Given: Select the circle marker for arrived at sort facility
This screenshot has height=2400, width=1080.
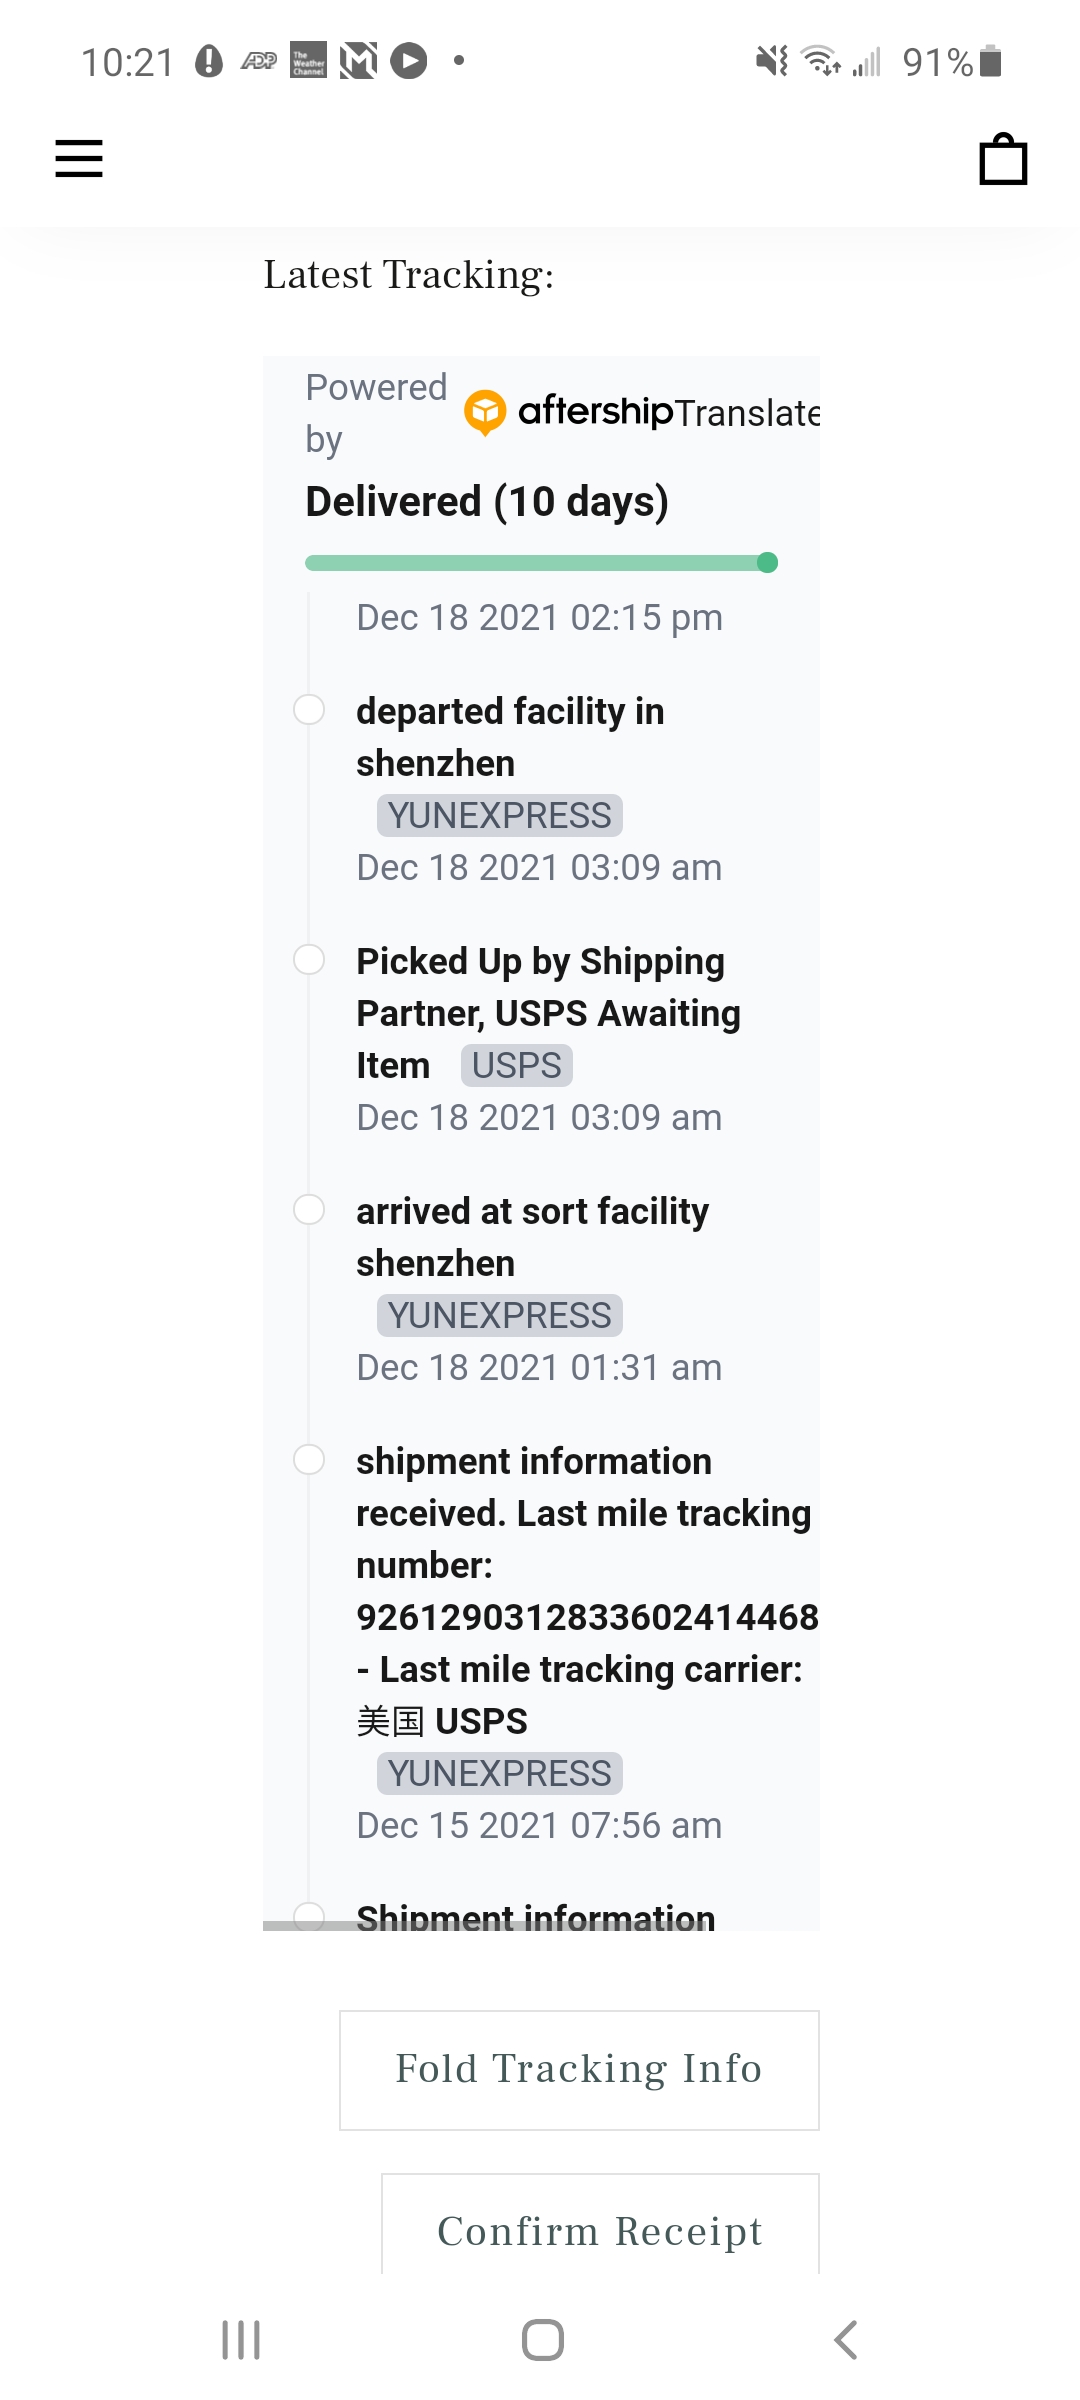Looking at the screenshot, I should tap(309, 1210).
